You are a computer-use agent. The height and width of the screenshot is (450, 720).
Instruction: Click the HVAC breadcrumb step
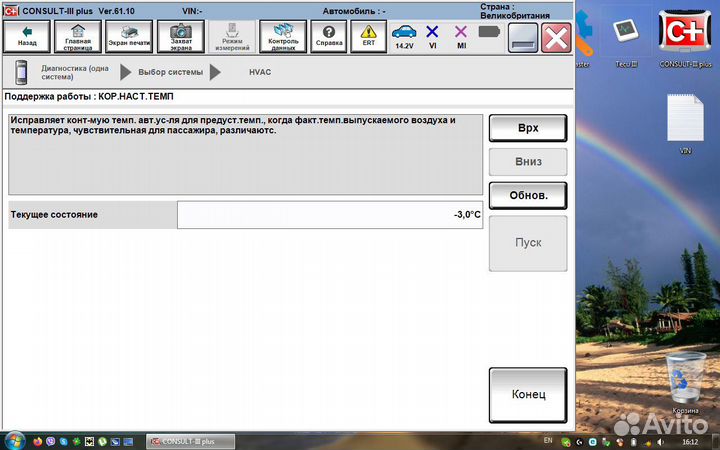click(x=260, y=72)
